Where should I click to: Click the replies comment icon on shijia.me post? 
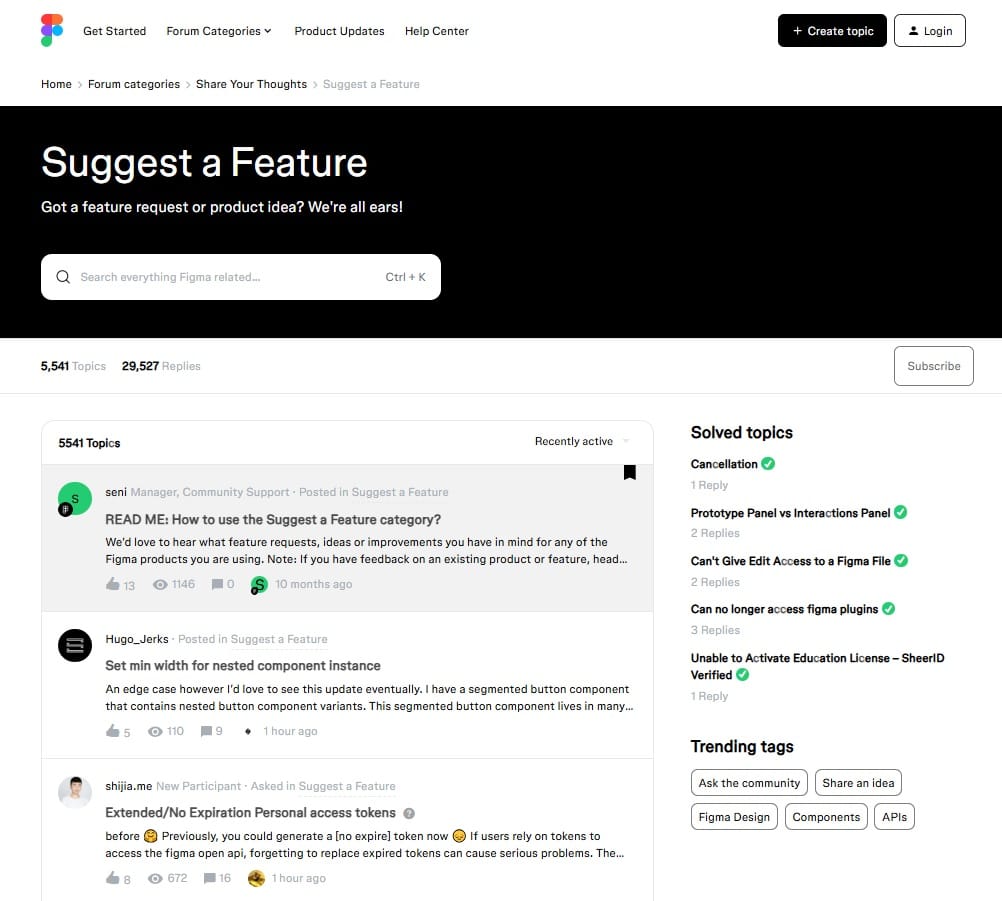coord(210,878)
